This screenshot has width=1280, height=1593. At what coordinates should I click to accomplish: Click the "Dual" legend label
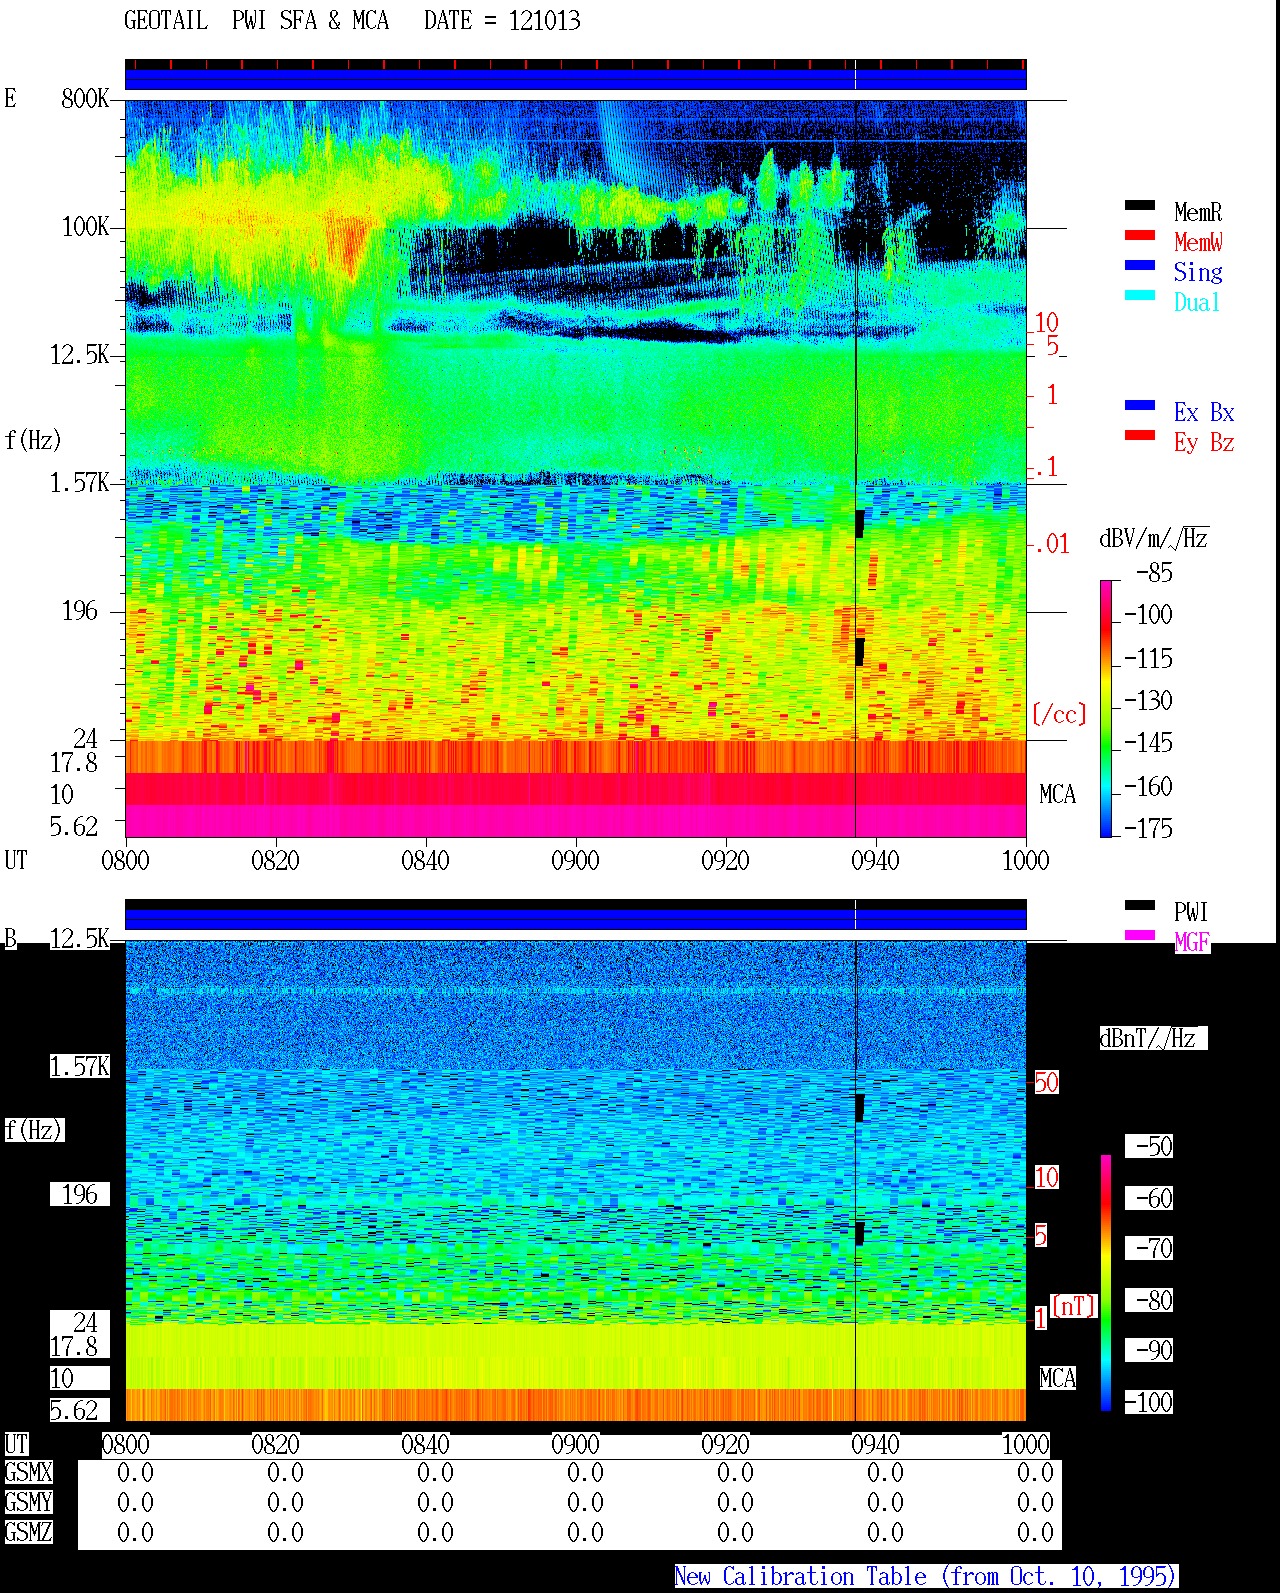click(1198, 302)
